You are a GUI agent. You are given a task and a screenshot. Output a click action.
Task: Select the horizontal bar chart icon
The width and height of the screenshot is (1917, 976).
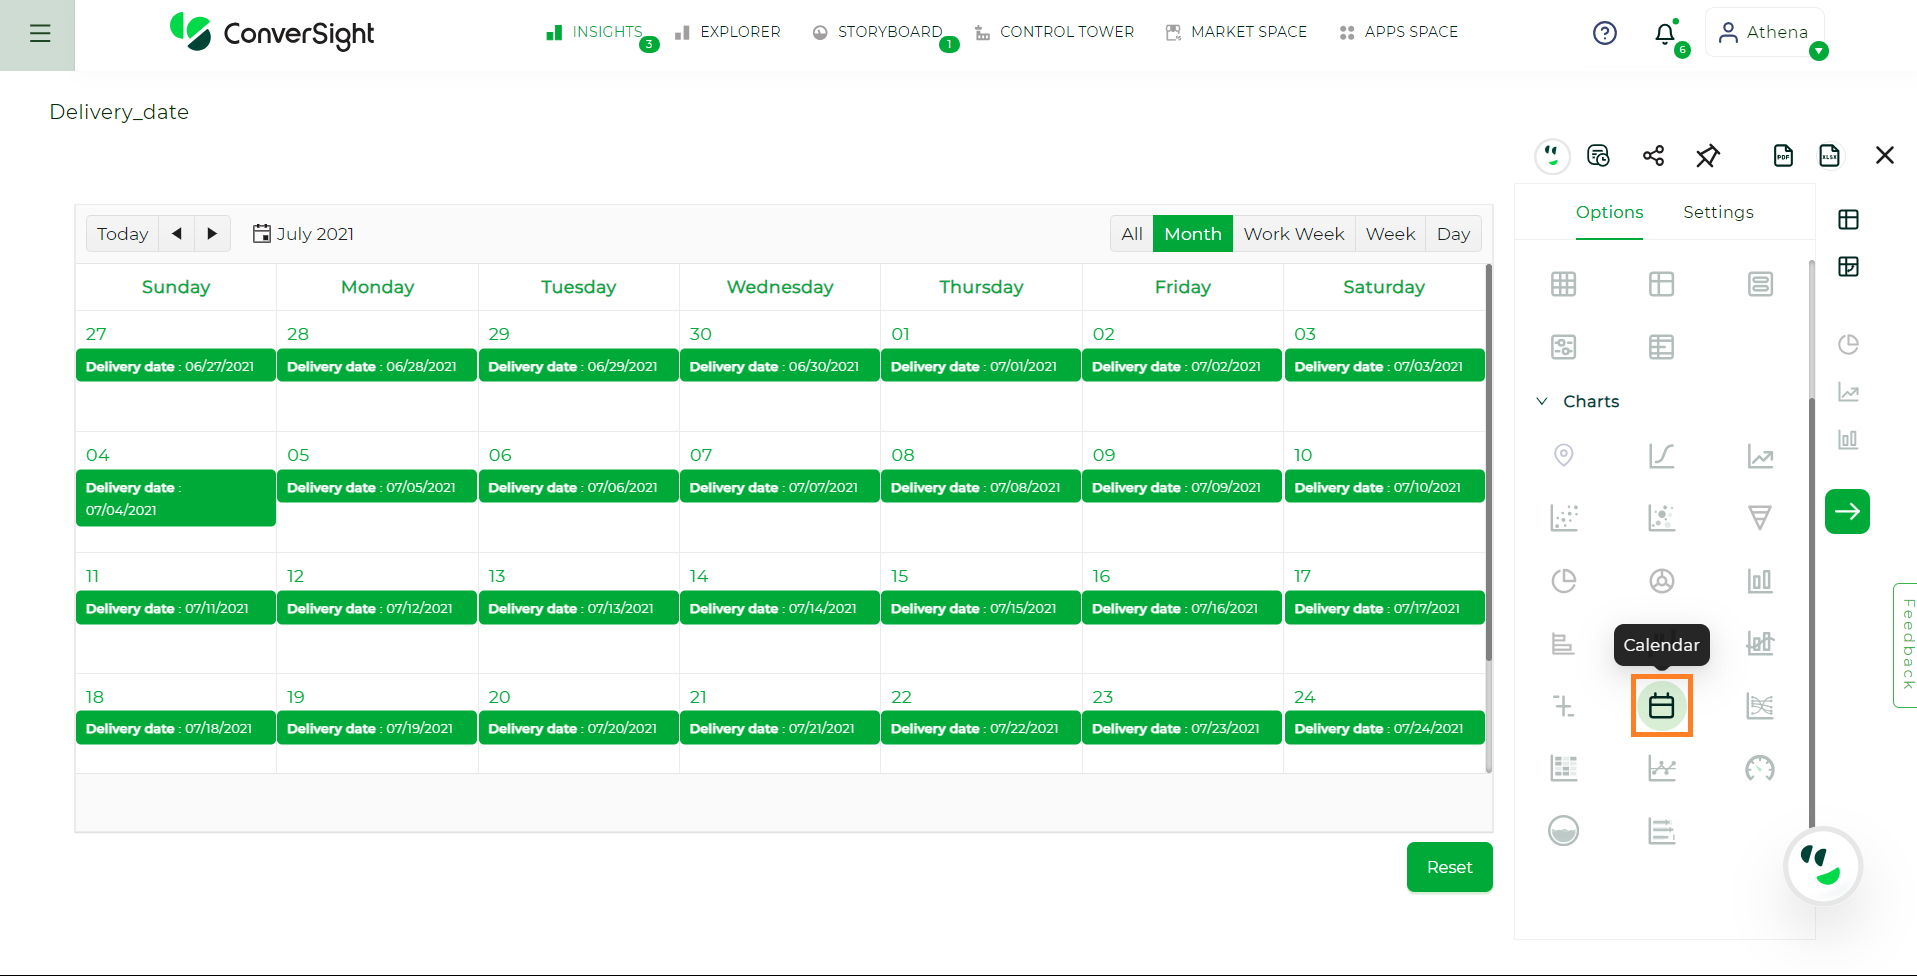click(x=1563, y=643)
